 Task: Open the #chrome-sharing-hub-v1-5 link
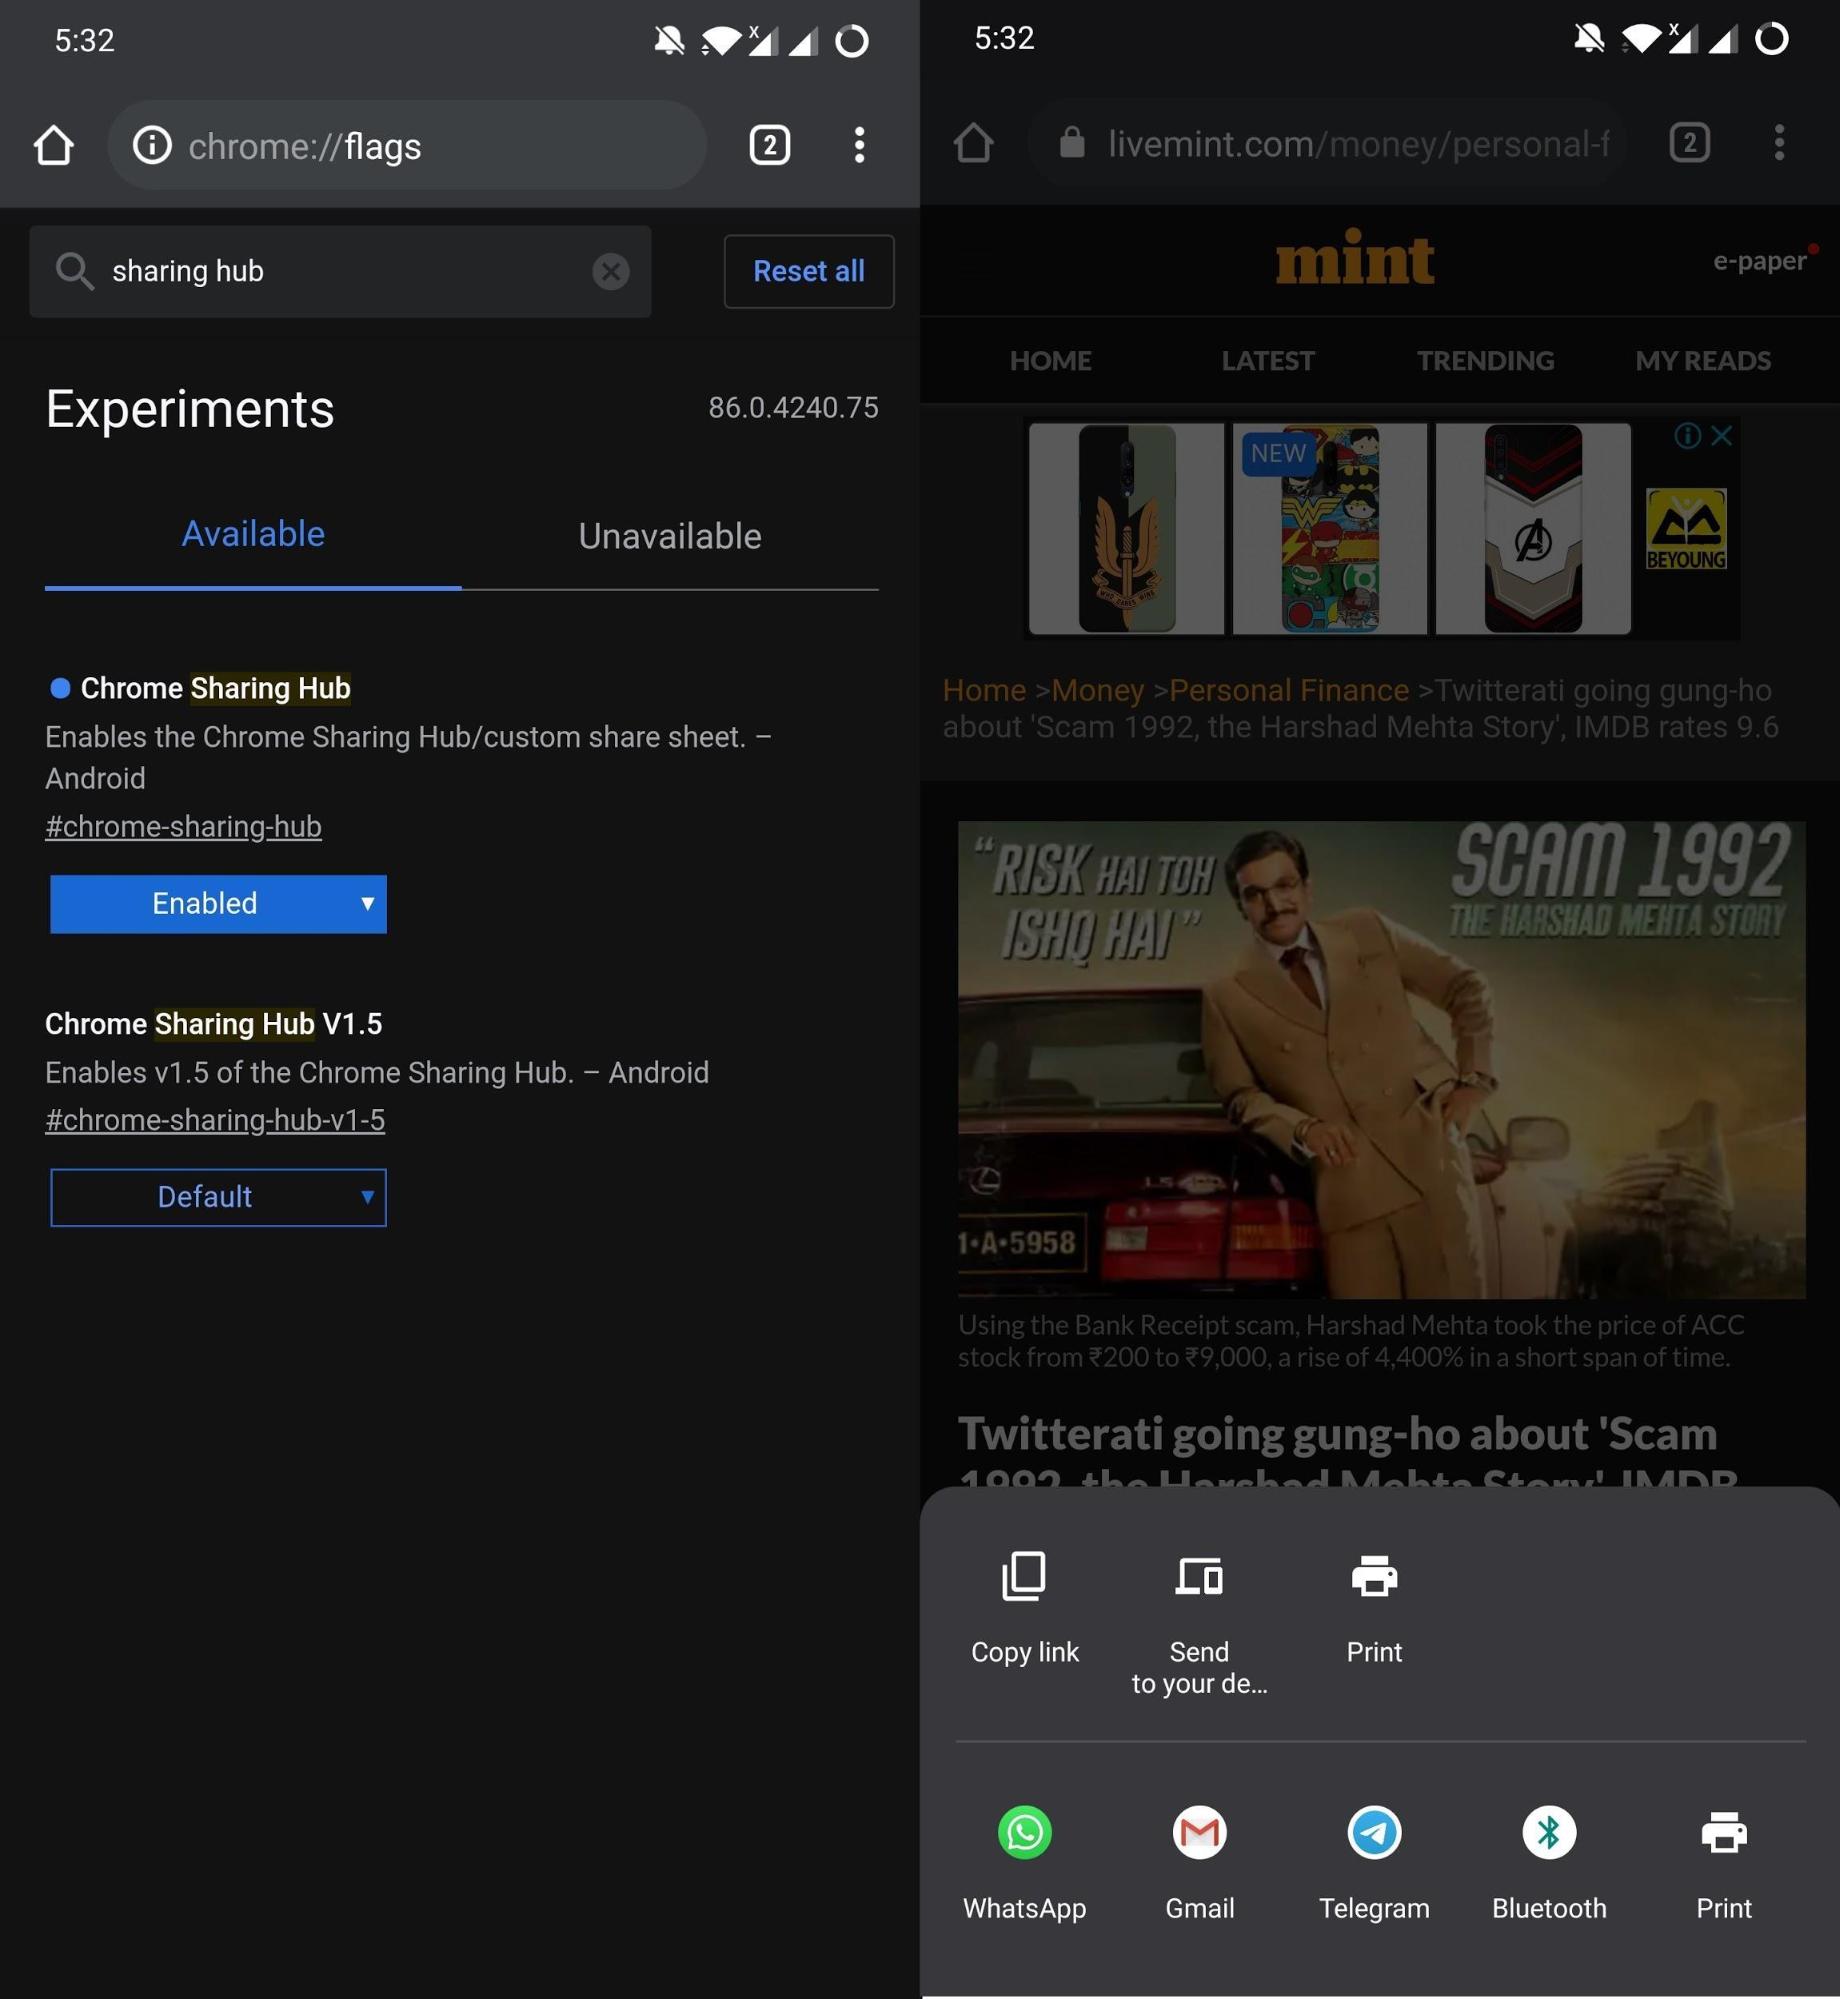215,1120
